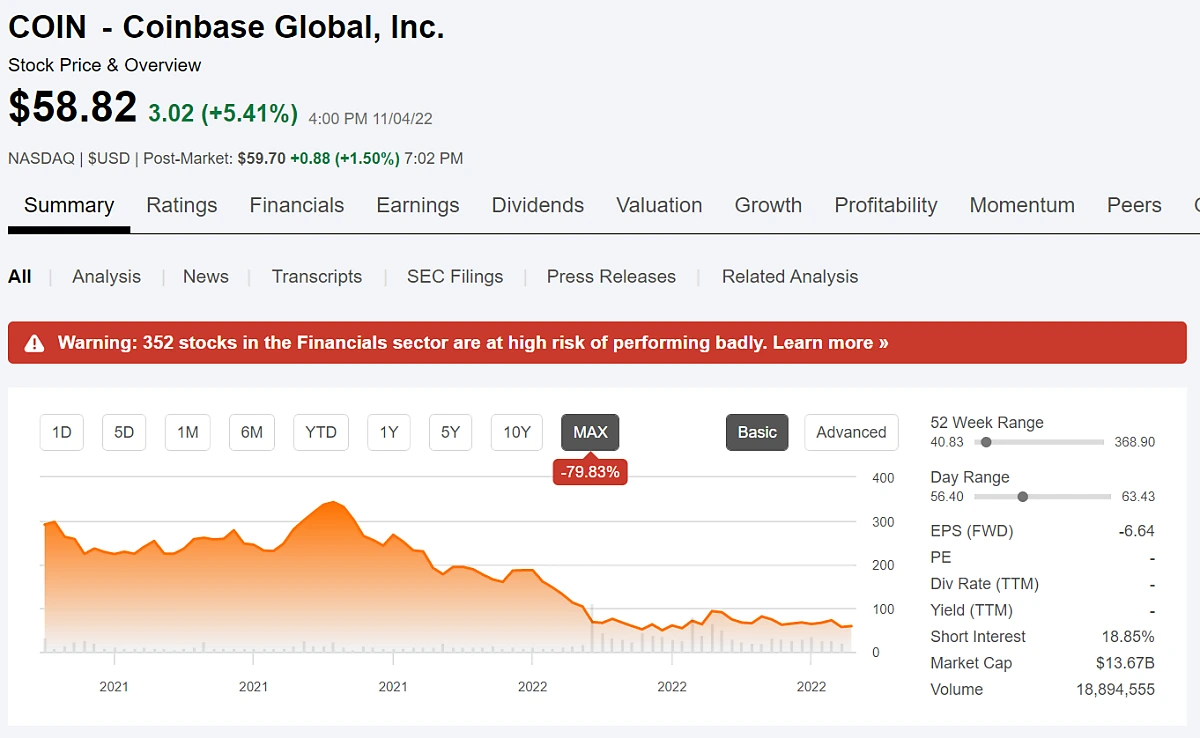Switch chart to 6M range
The width and height of the screenshot is (1200, 738).
click(x=251, y=432)
